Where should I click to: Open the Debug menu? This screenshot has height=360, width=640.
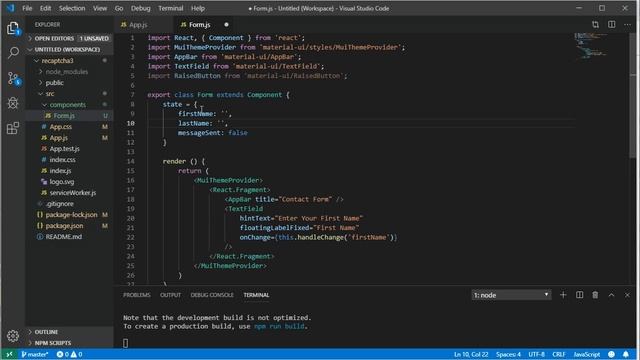coord(141,8)
